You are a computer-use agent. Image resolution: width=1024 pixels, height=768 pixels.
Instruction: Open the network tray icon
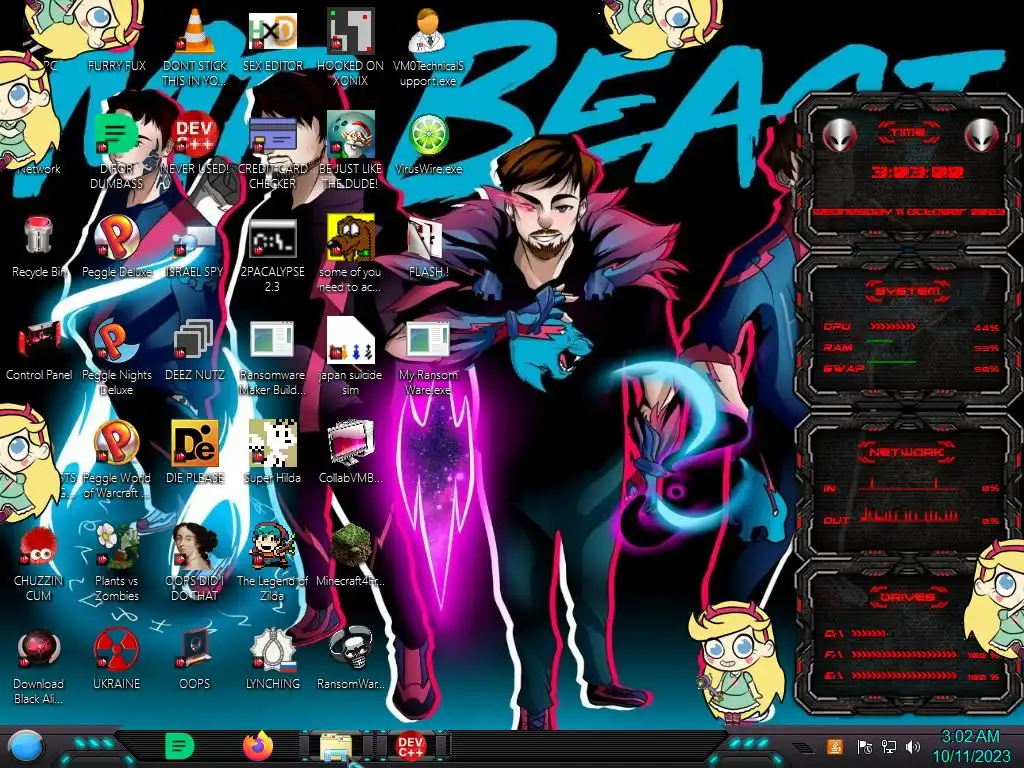(x=888, y=746)
